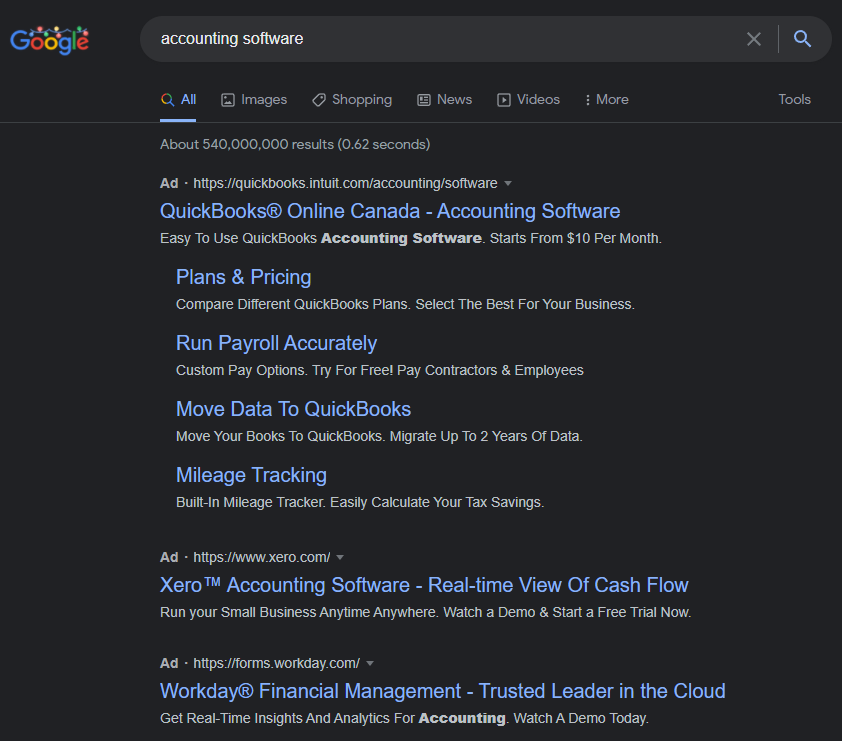Expand the More search options menu
842x741 pixels.
pos(607,99)
